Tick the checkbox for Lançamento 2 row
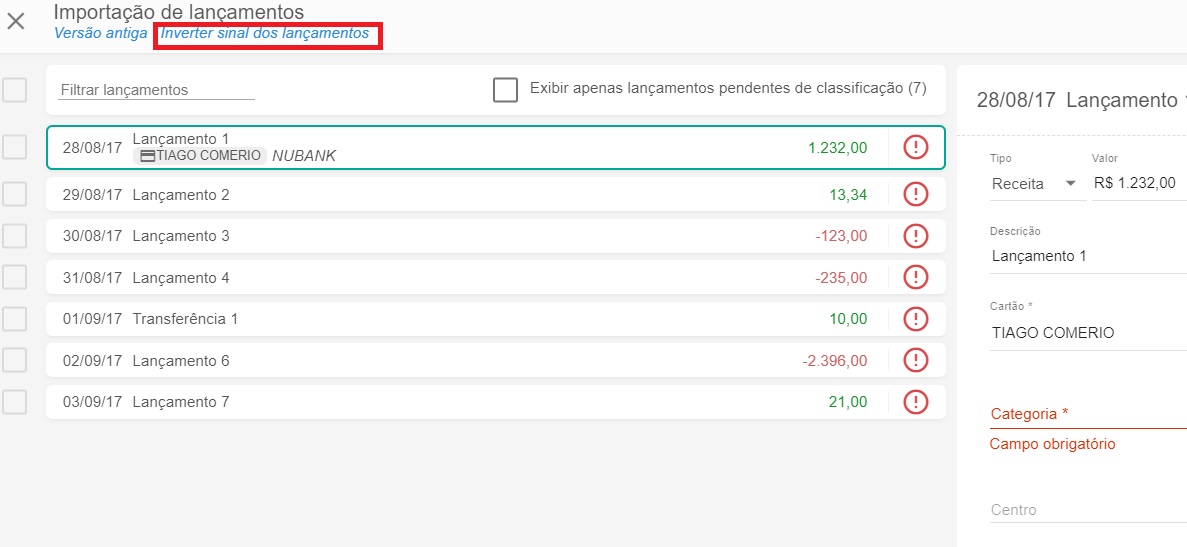 point(14,194)
